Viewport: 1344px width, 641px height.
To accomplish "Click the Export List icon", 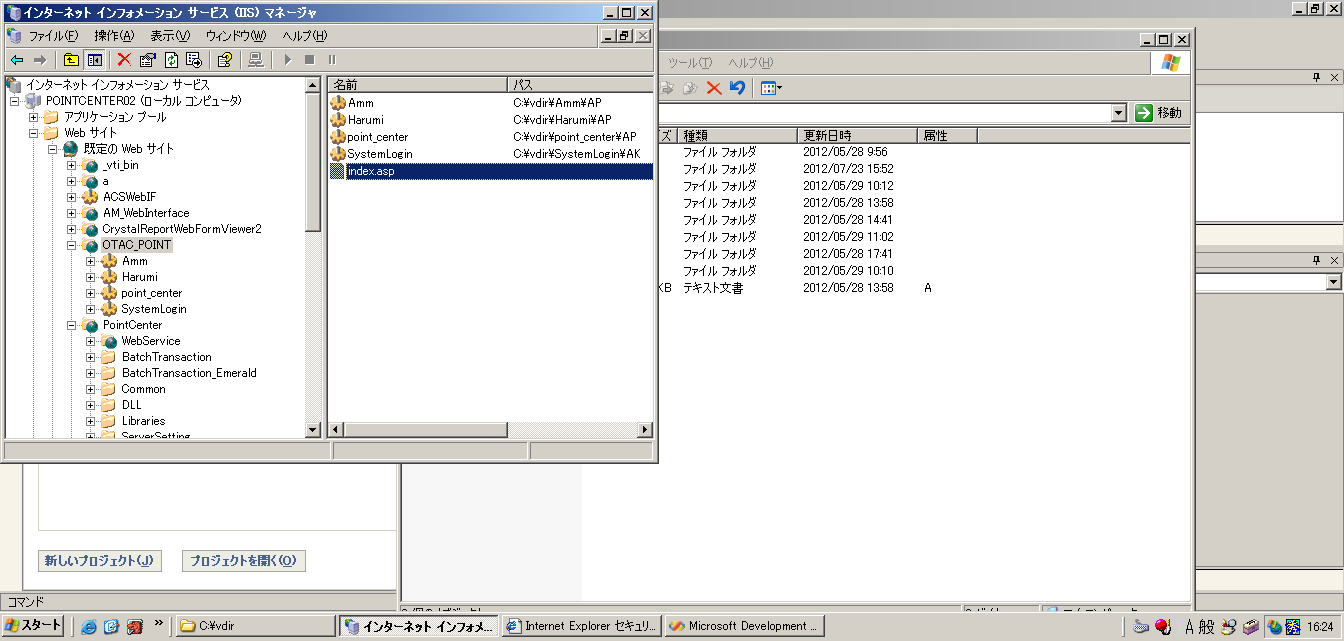I will click(x=194, y=60).
